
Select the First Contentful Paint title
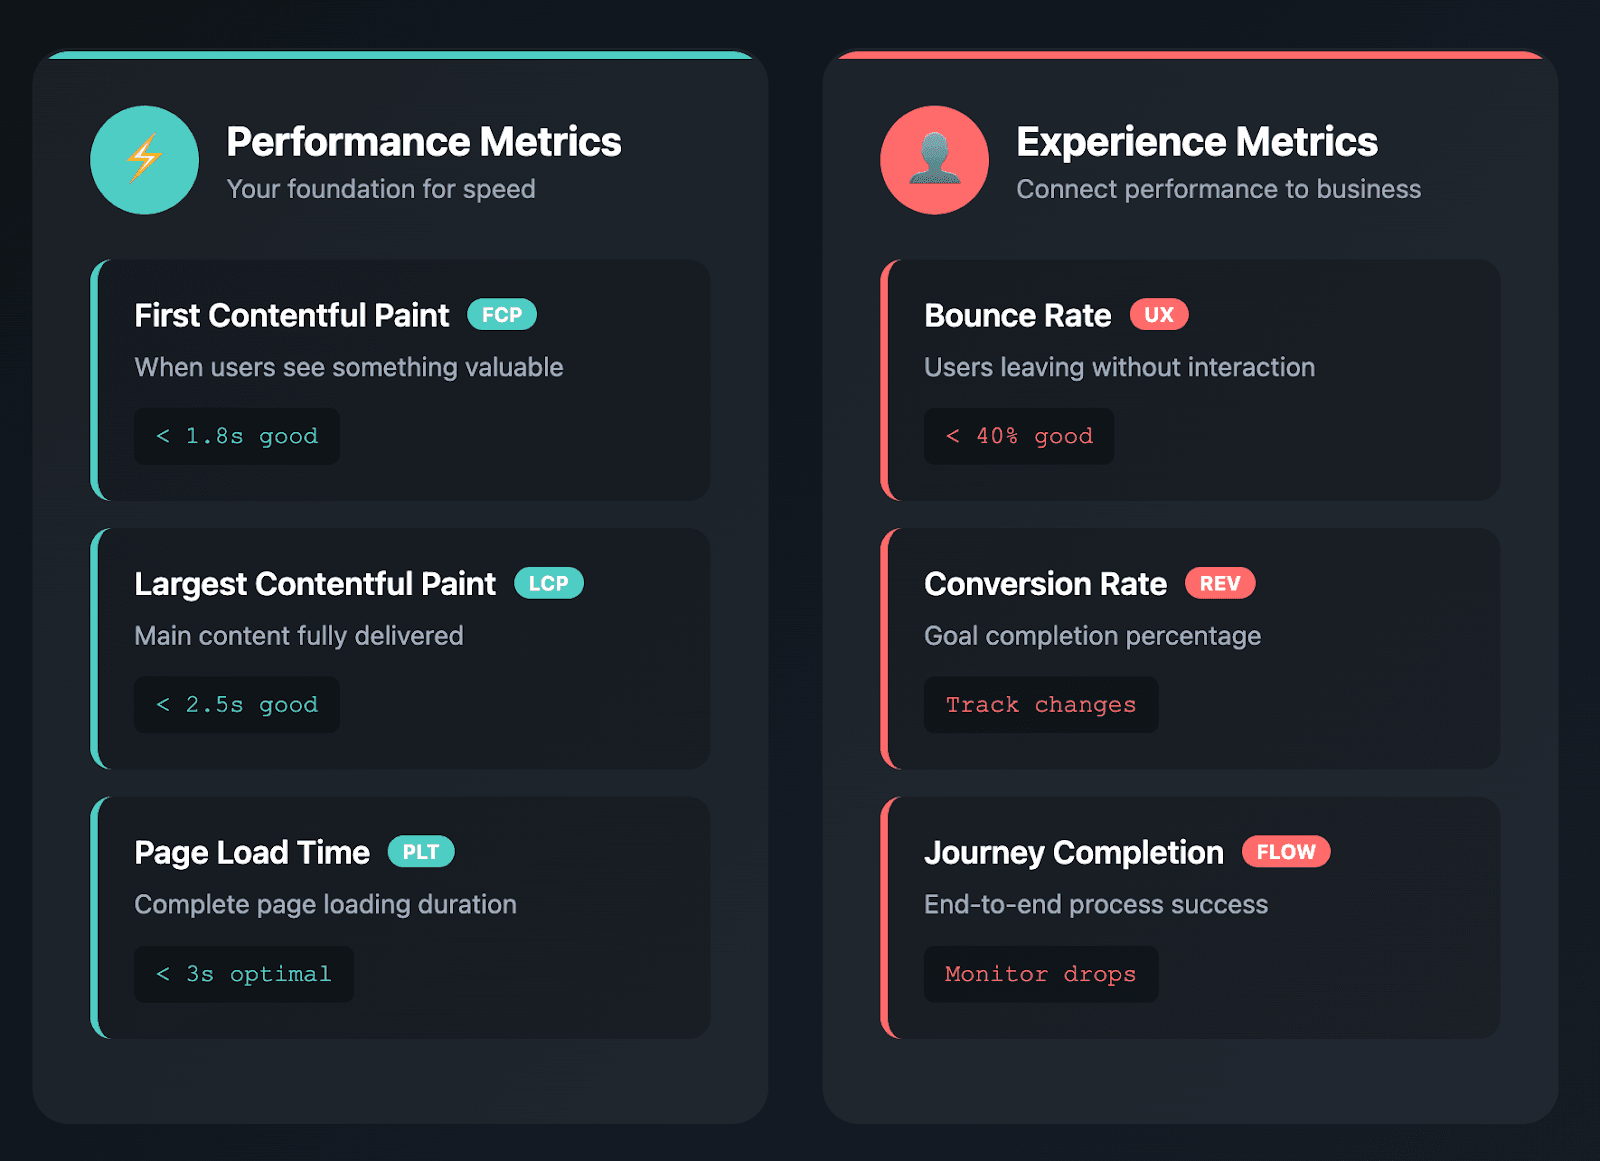coord(292,316)
